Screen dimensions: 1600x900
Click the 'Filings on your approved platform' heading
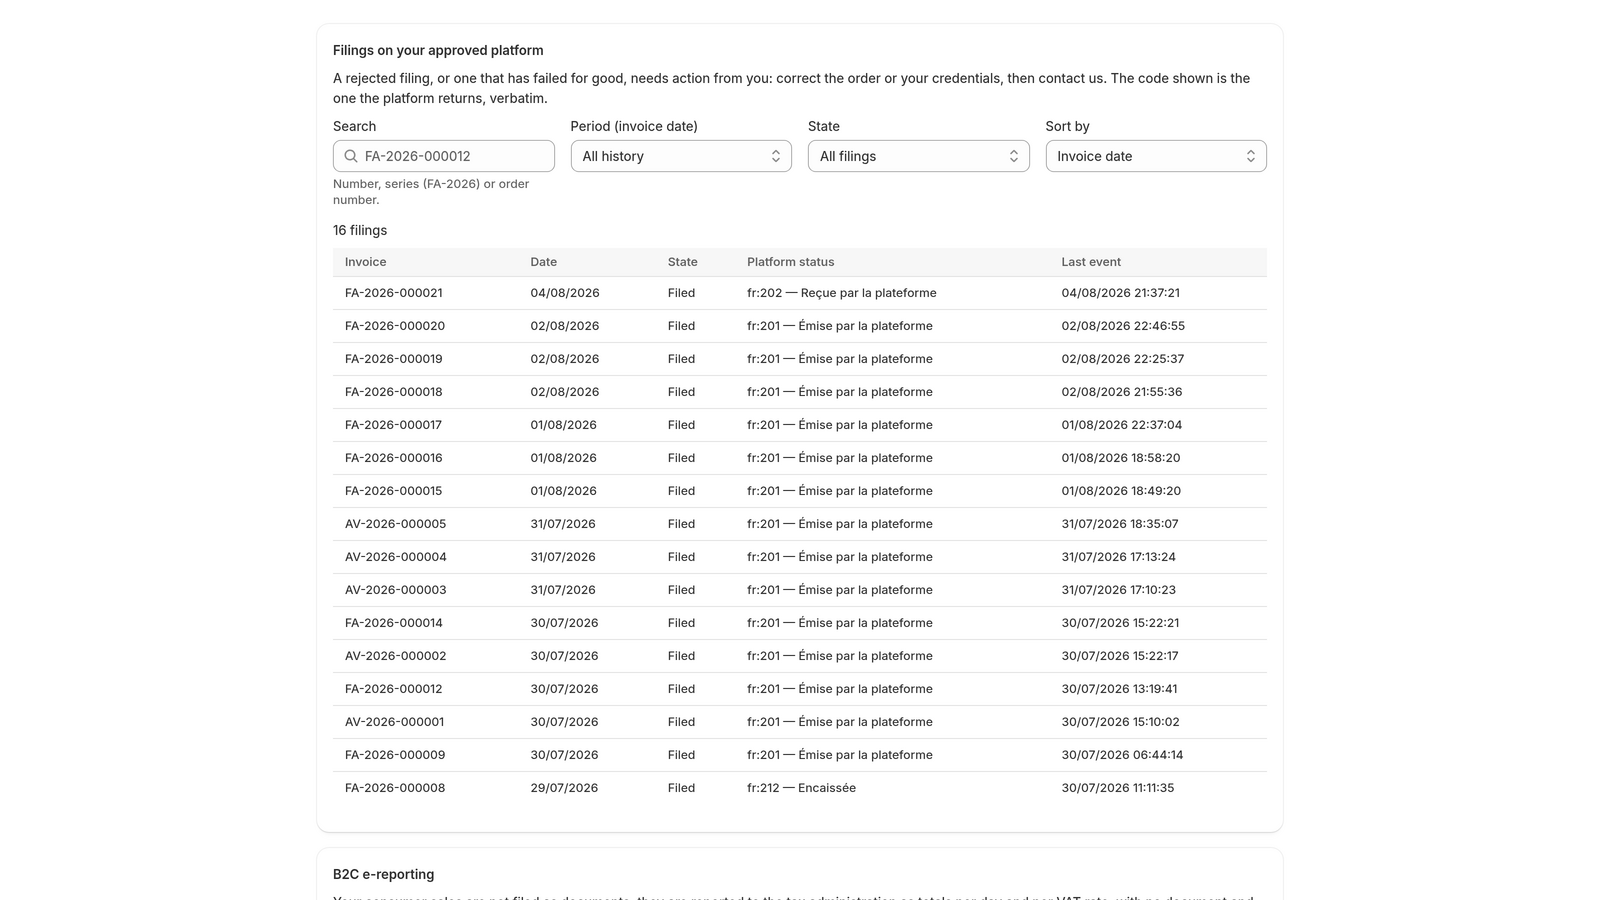tap(438, 50)
